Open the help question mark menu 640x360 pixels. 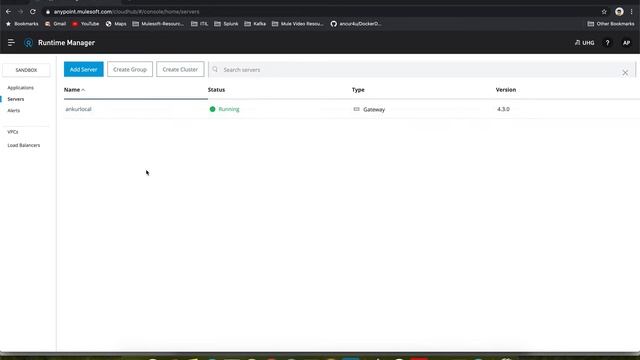click(x=607, y=42)
